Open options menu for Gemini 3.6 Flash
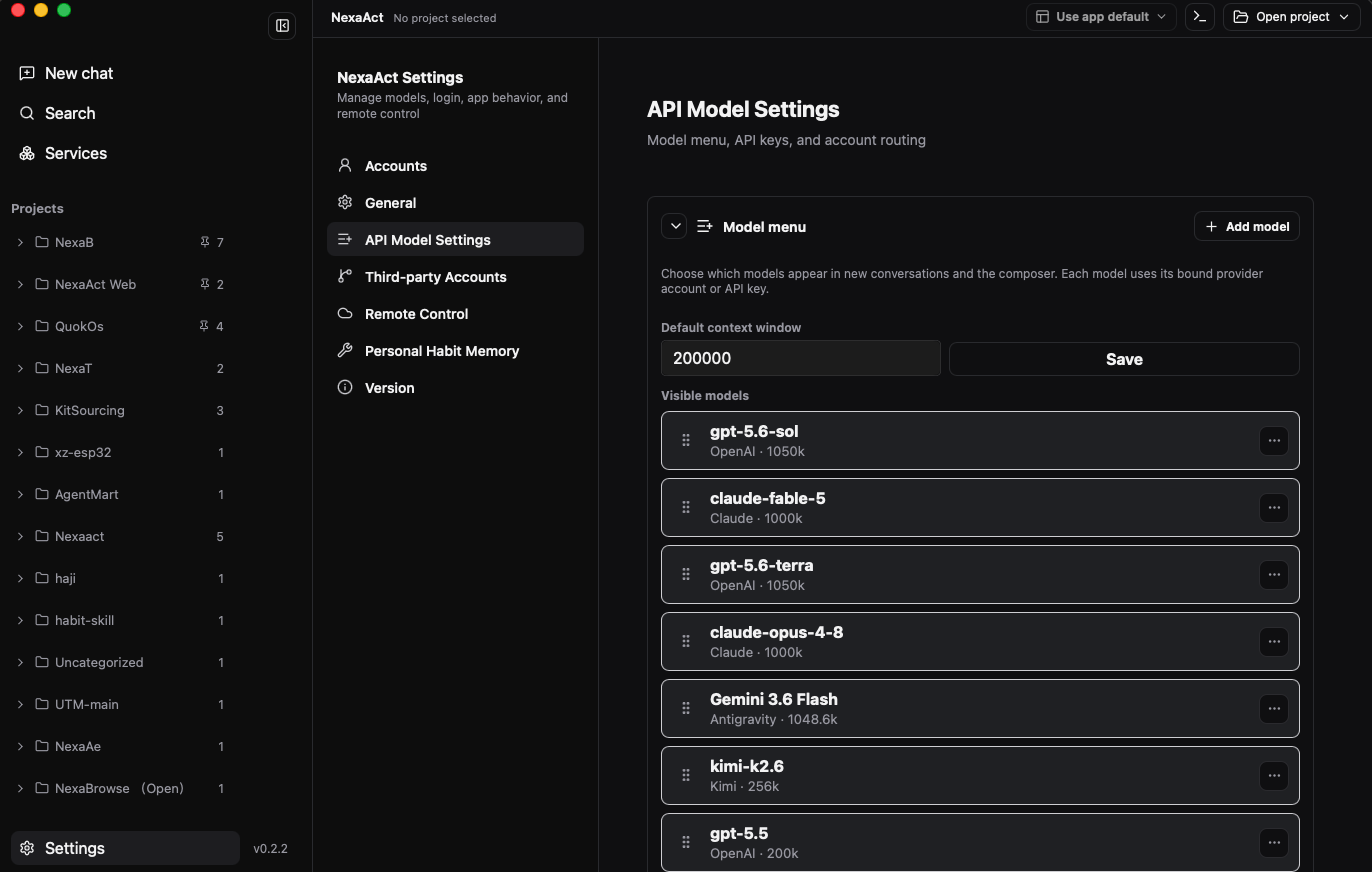1372x872 pixels. (x=1274, y=708)
